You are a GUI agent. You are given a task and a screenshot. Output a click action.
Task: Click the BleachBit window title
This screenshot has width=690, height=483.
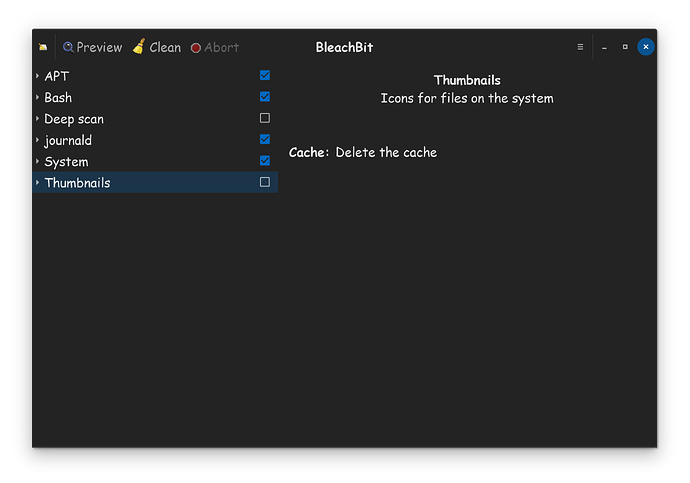(344, 47)
